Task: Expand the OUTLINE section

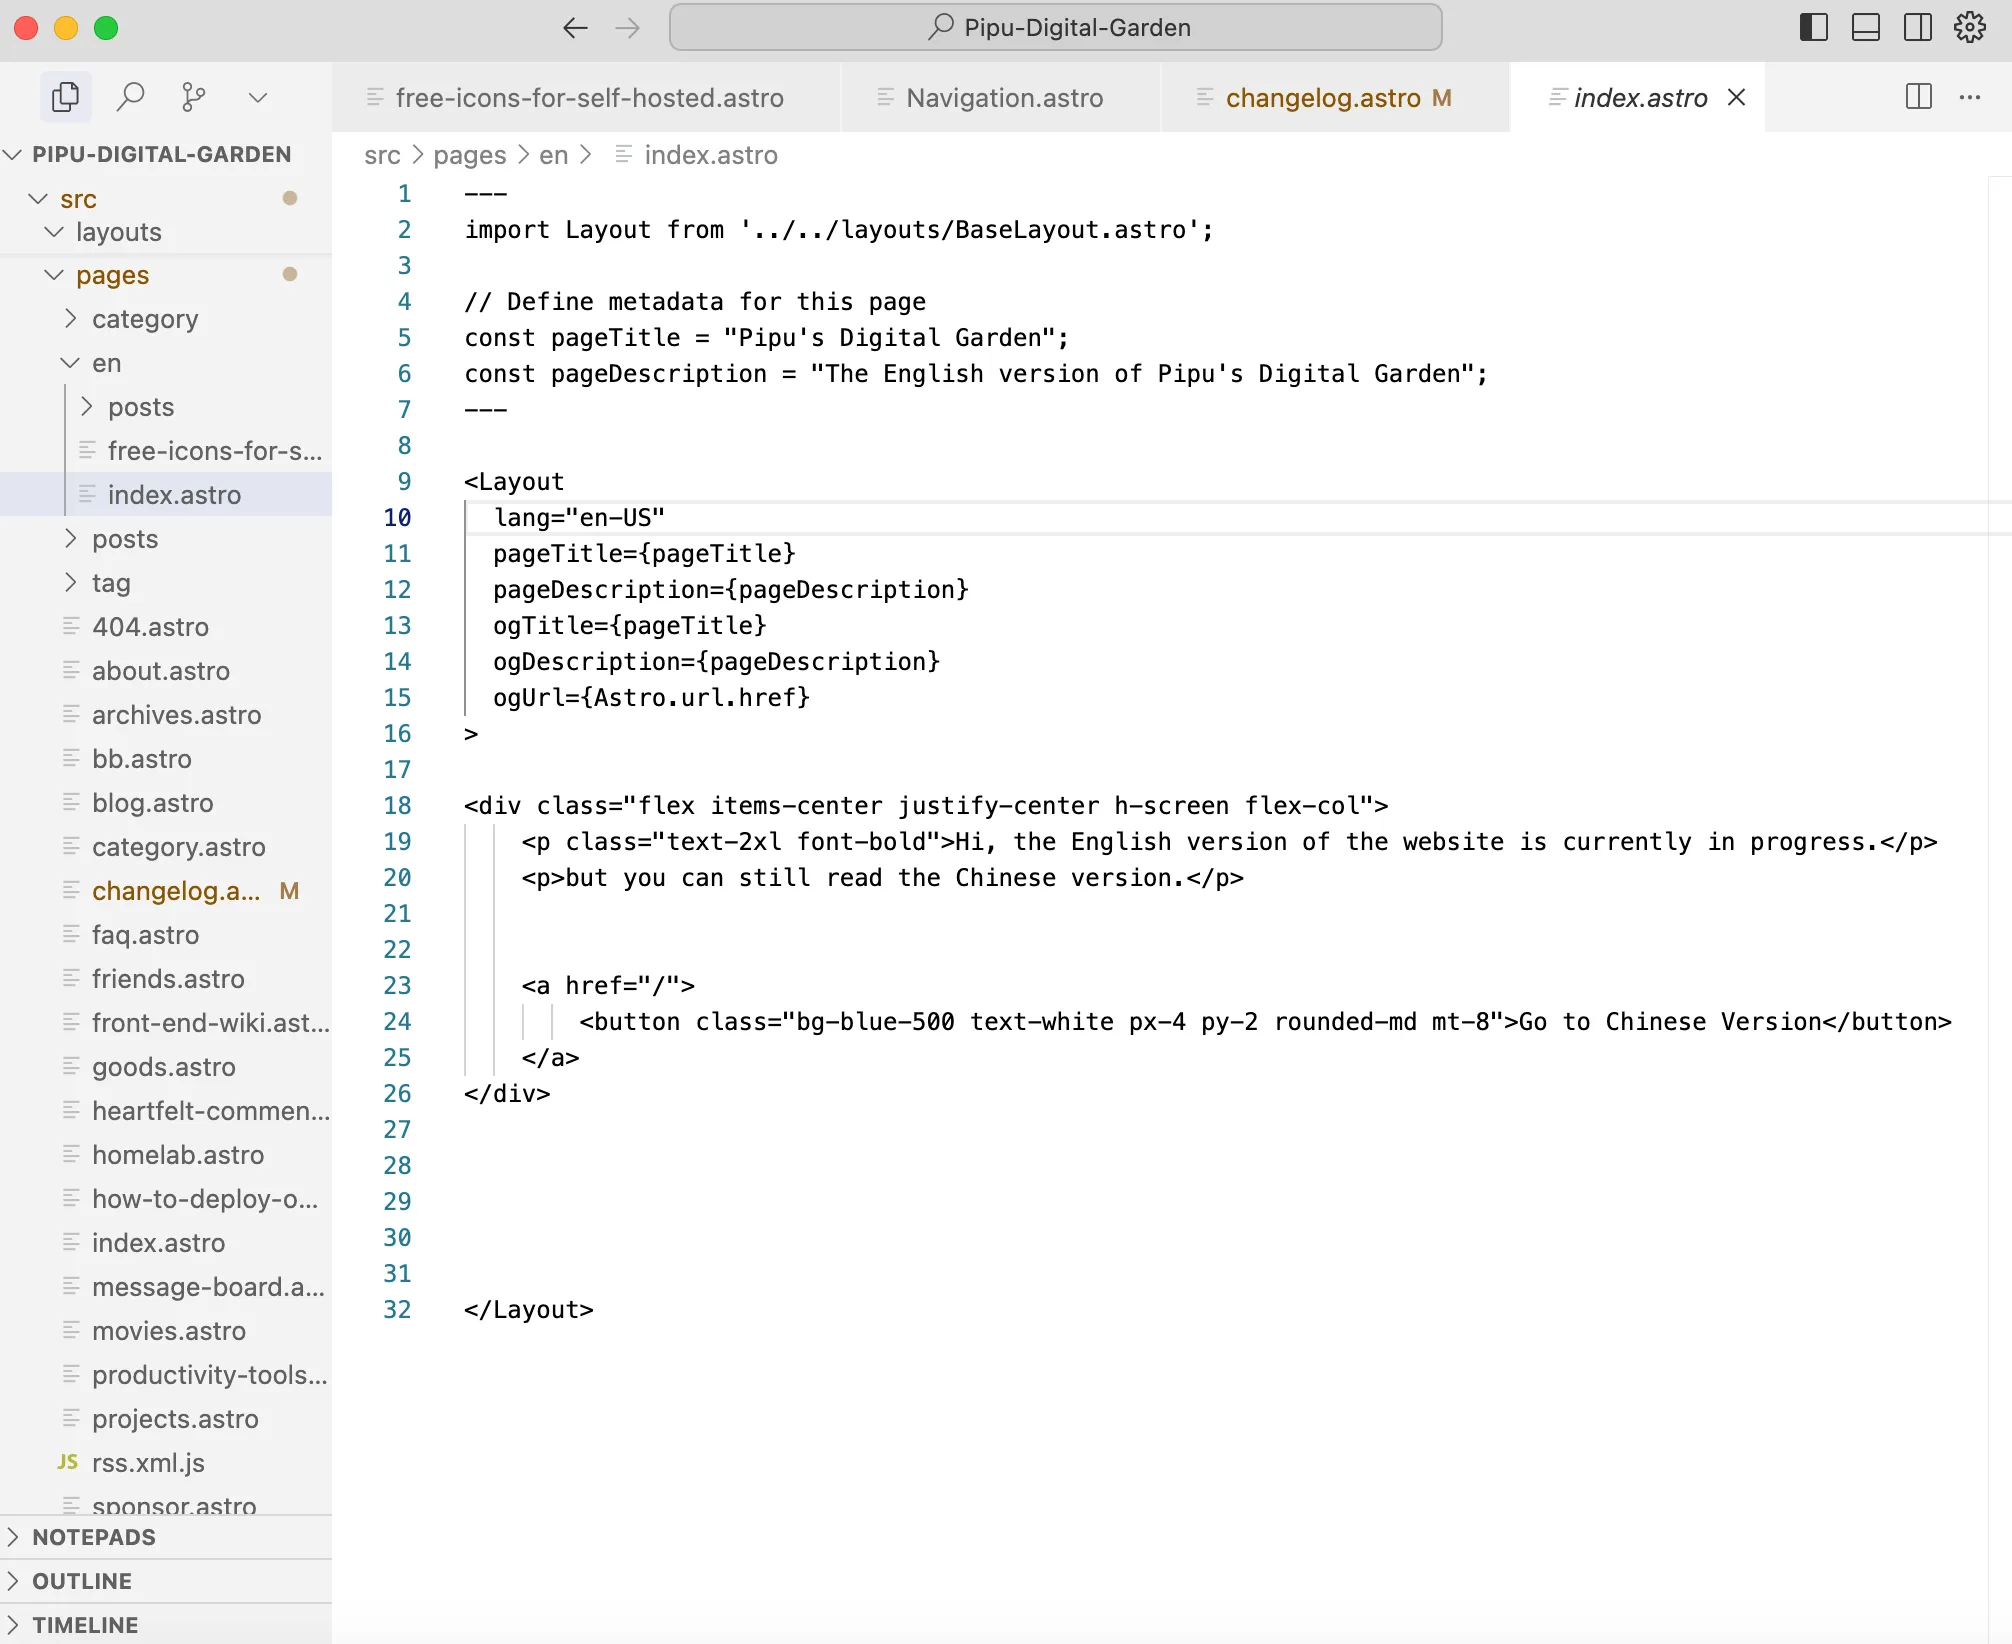Action: point(166,1581)
